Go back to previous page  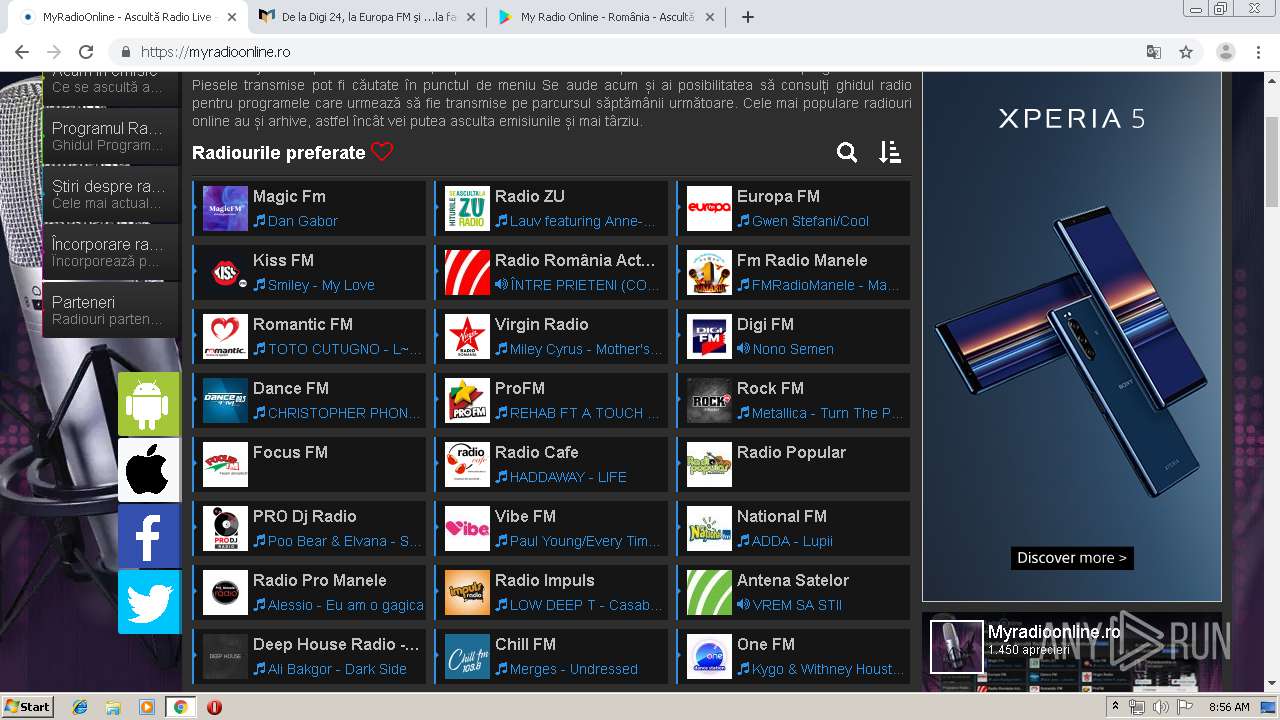(22, 52)
